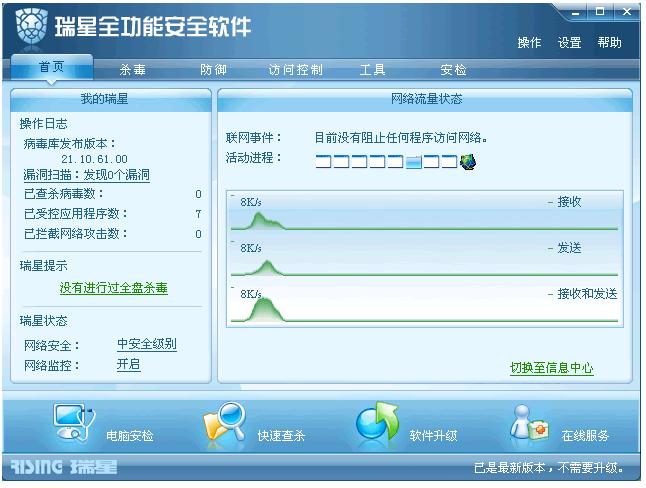
Task: Open the 工具 tab
Action: [372, 70]
